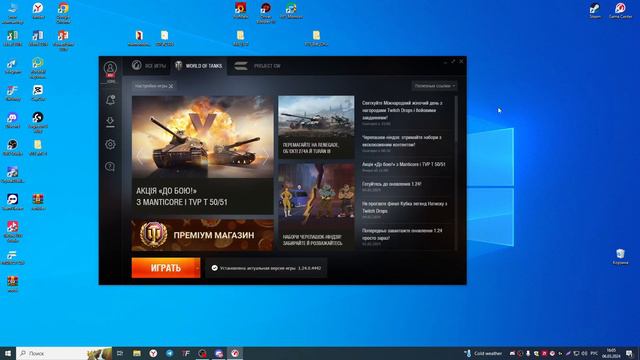The width and height of the screenshot is (640, 360).
Task: Open the notifications bell in launcher sidebar
Action: coord(110,100)
